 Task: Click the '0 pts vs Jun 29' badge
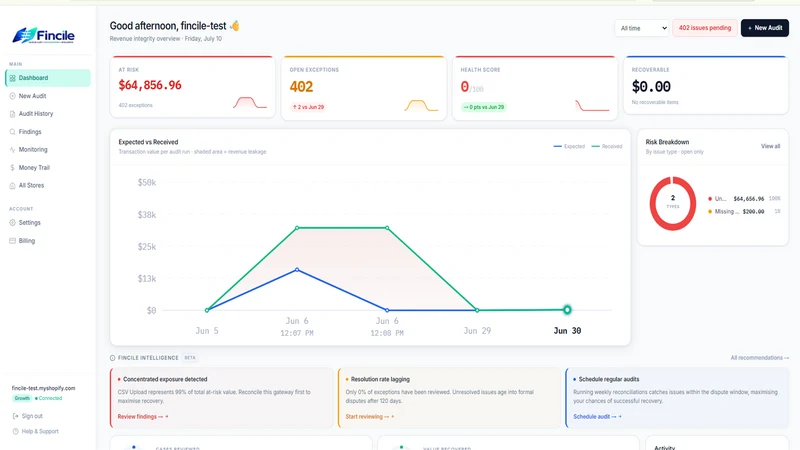pyautogui.click(x=483, y=107)
